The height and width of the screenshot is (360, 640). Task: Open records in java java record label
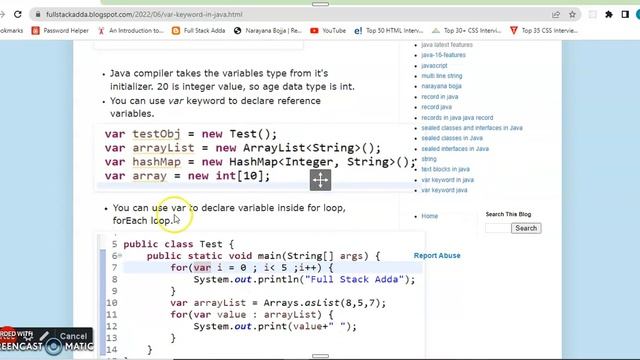click(457, 118)
